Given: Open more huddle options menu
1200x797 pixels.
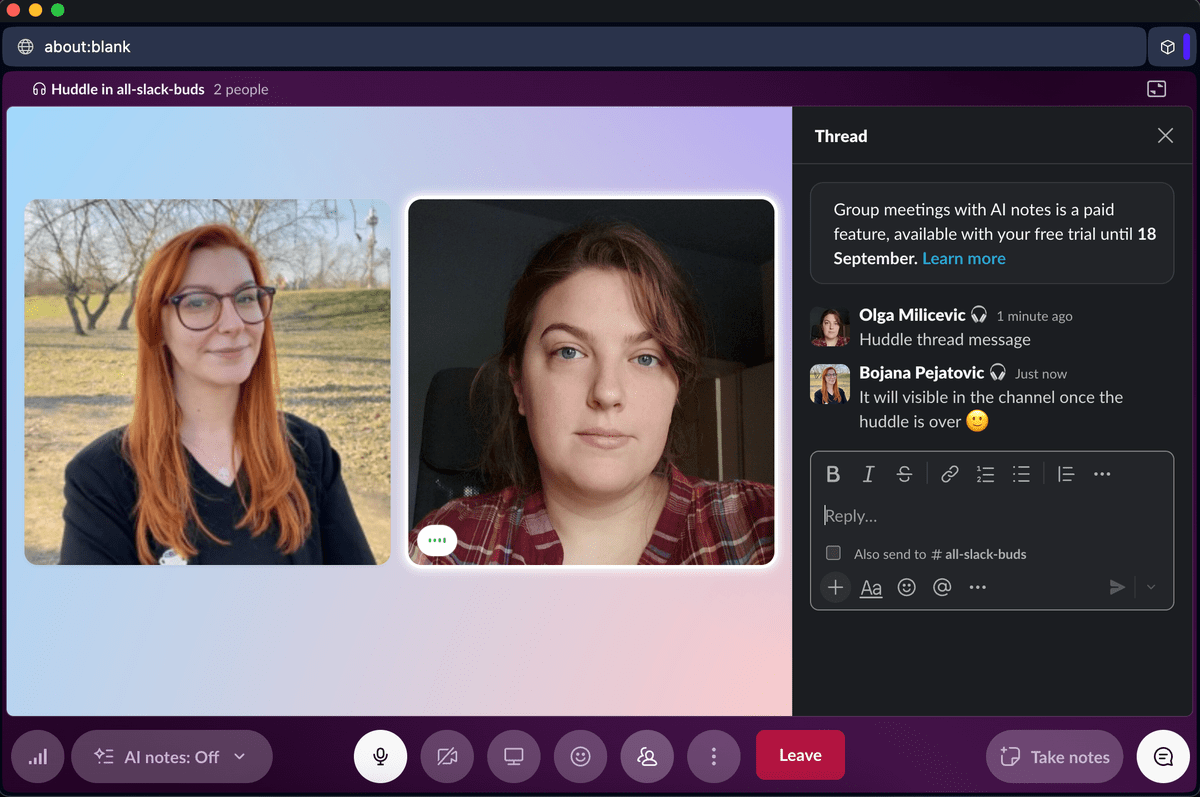Looking at the screenshot, I should [713, 757].
